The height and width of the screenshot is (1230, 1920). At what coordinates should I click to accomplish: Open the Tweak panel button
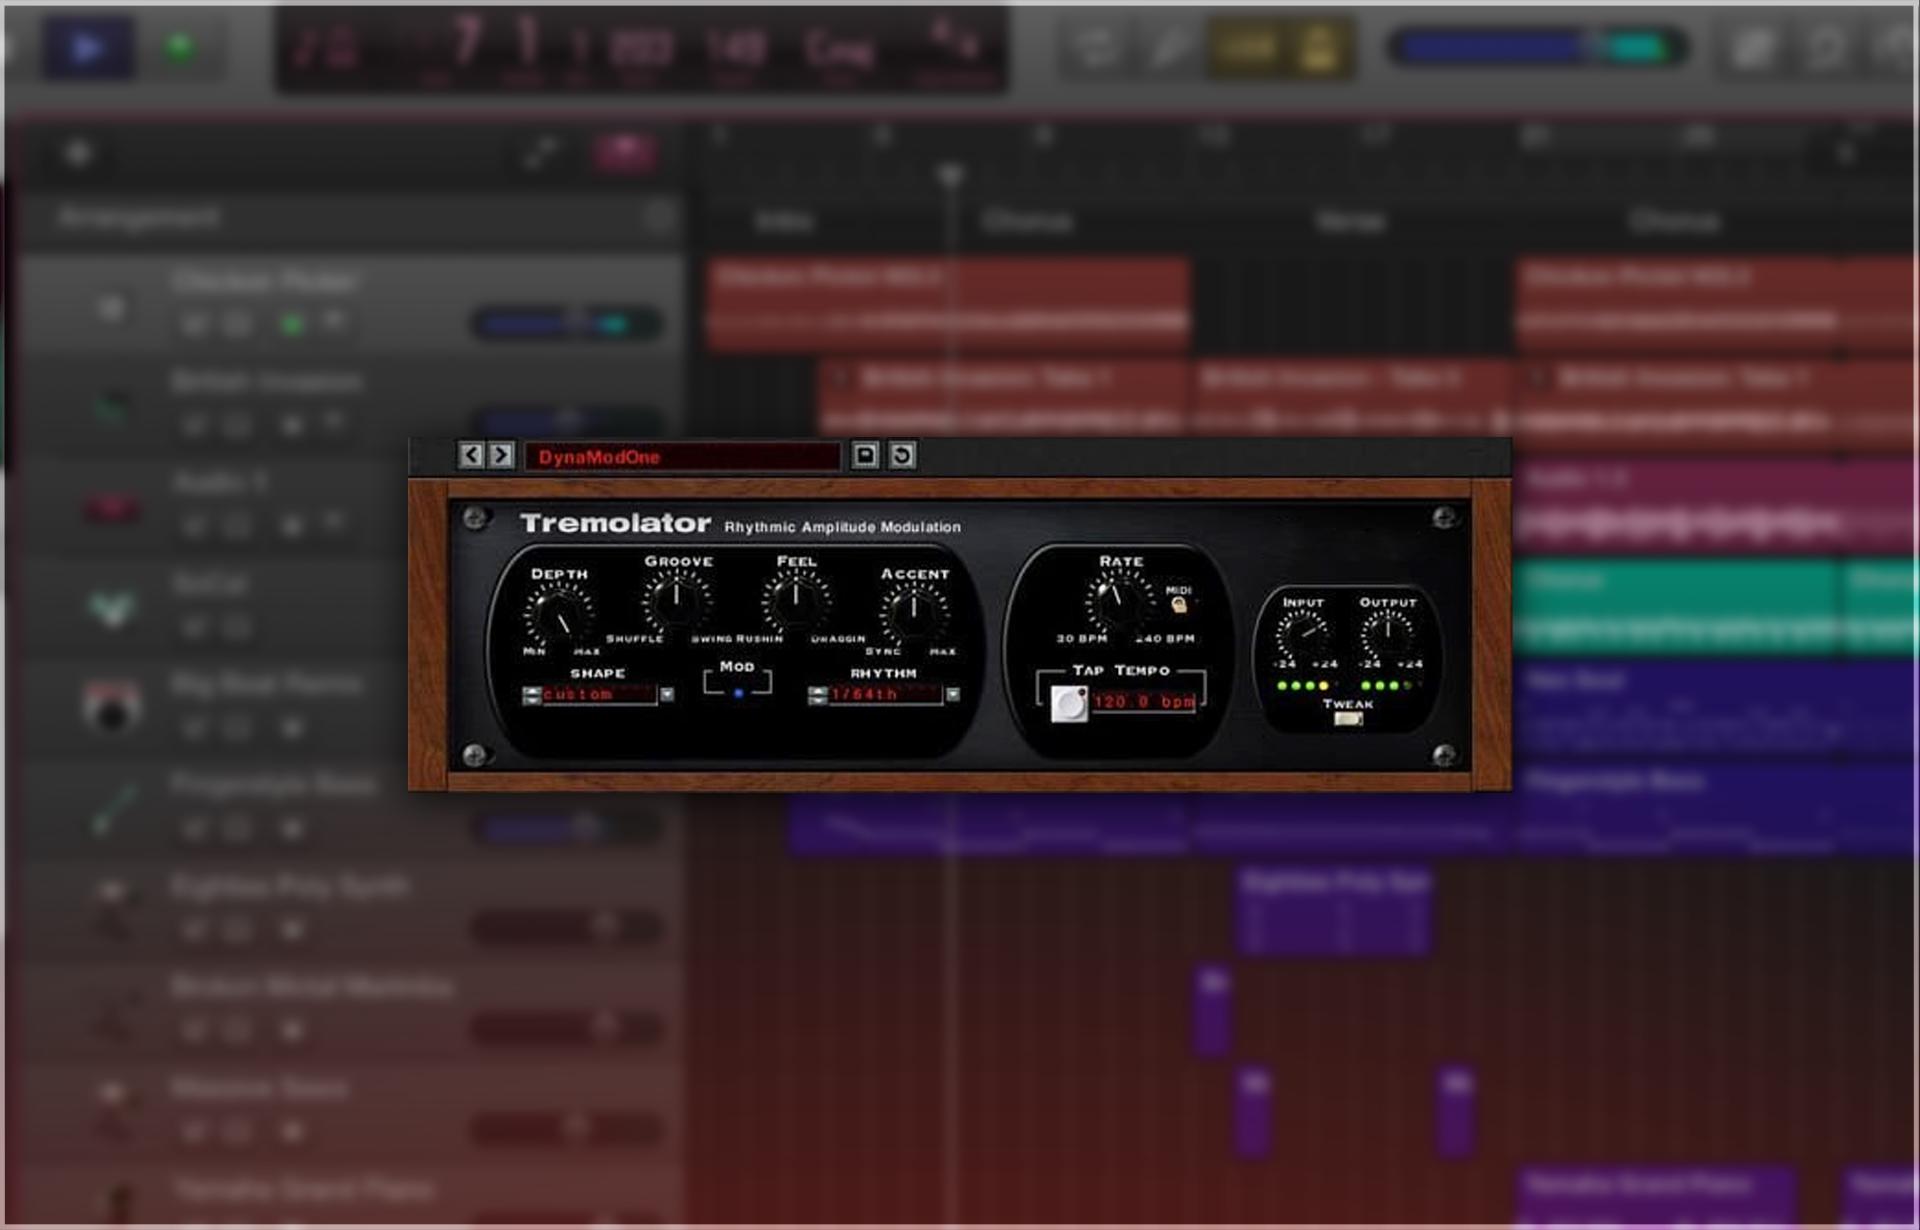(1348, 719)
